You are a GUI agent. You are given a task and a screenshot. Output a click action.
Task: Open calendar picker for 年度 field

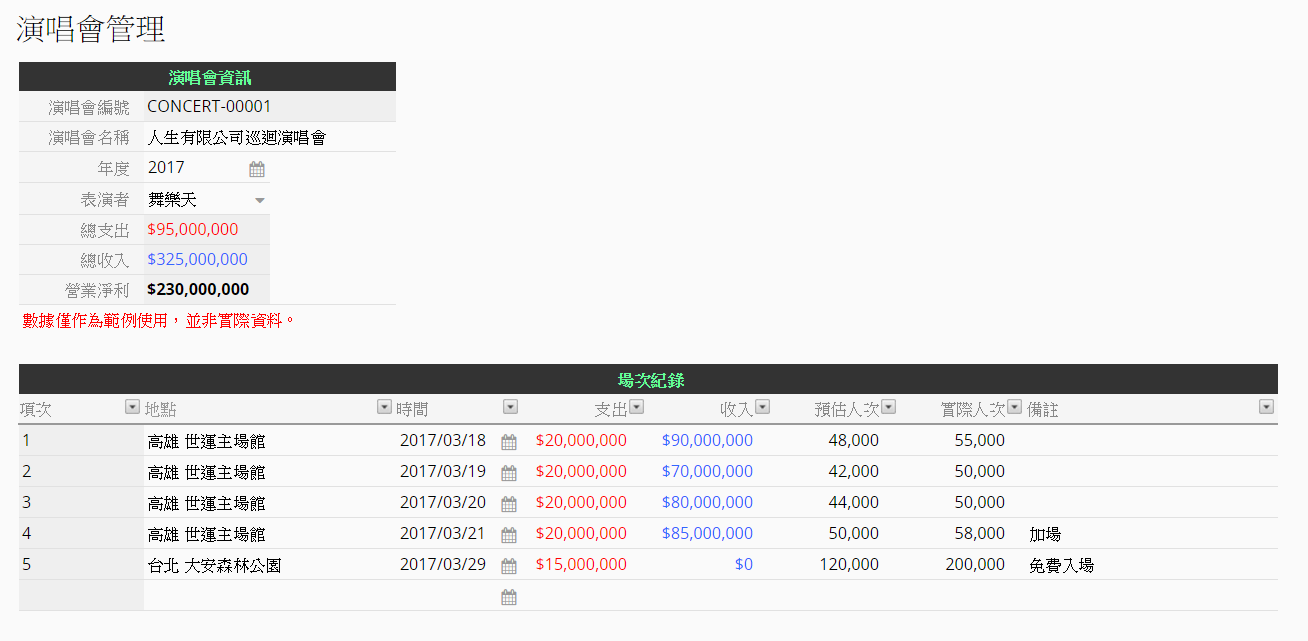point(257,169)
